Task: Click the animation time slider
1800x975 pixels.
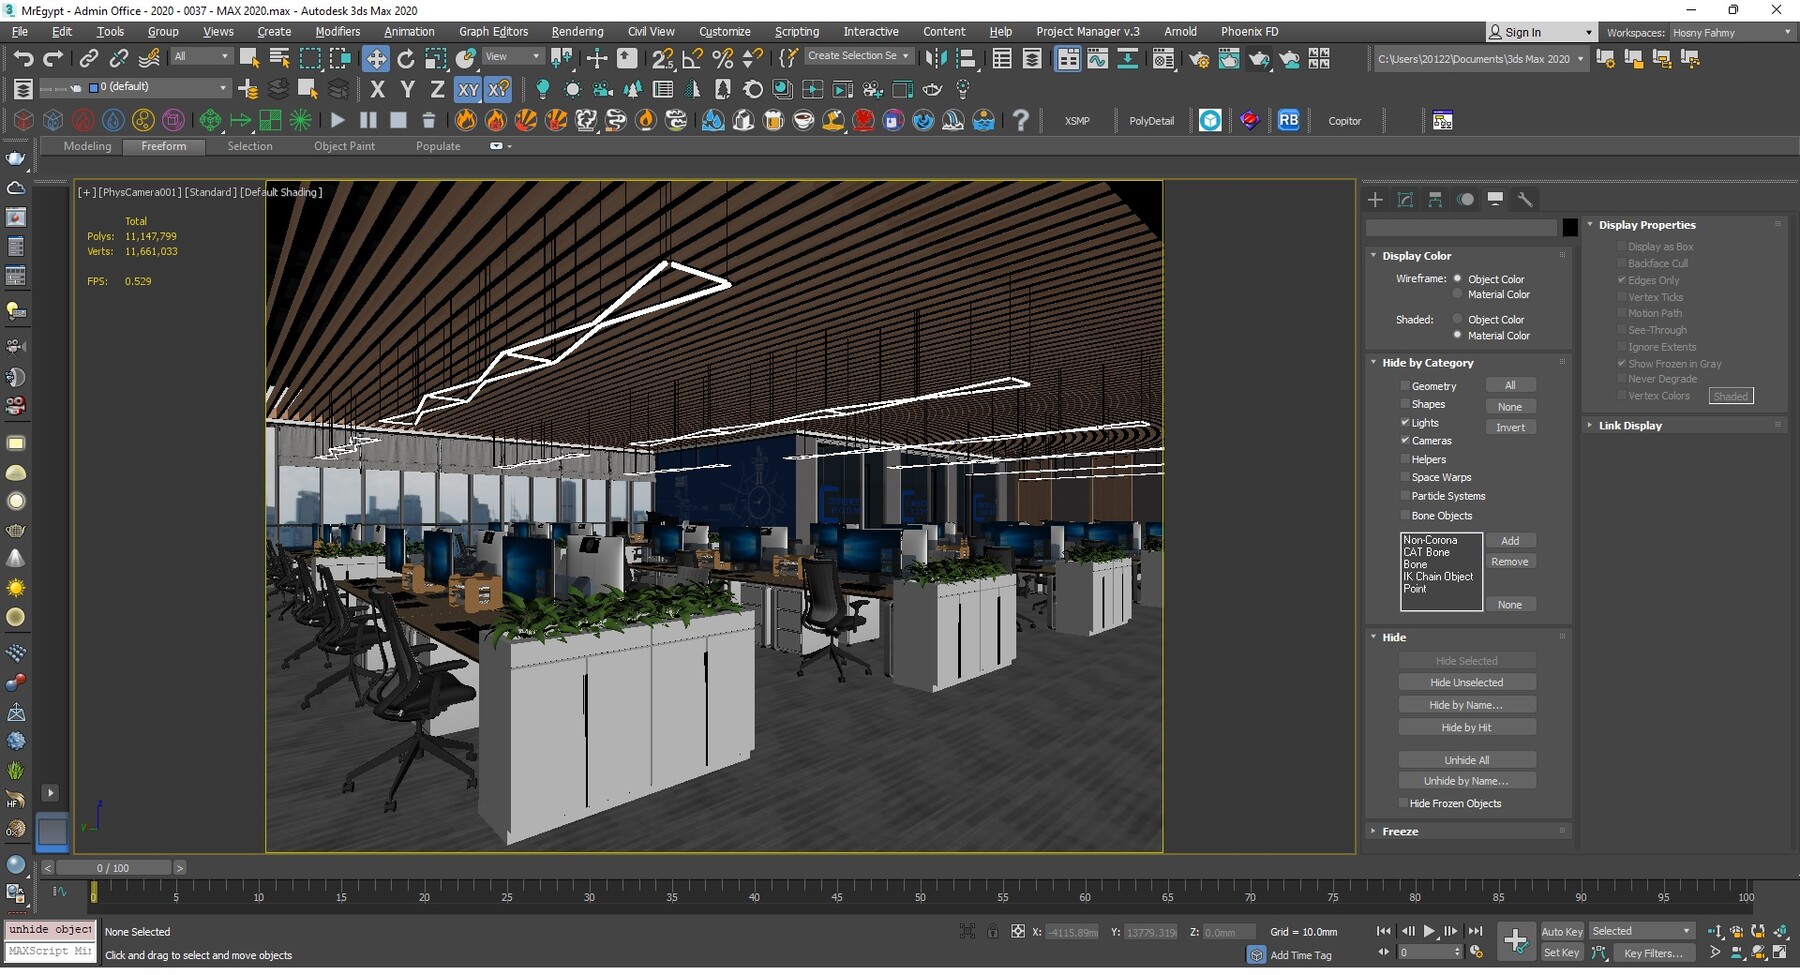Action: click(x=113, y=867)
